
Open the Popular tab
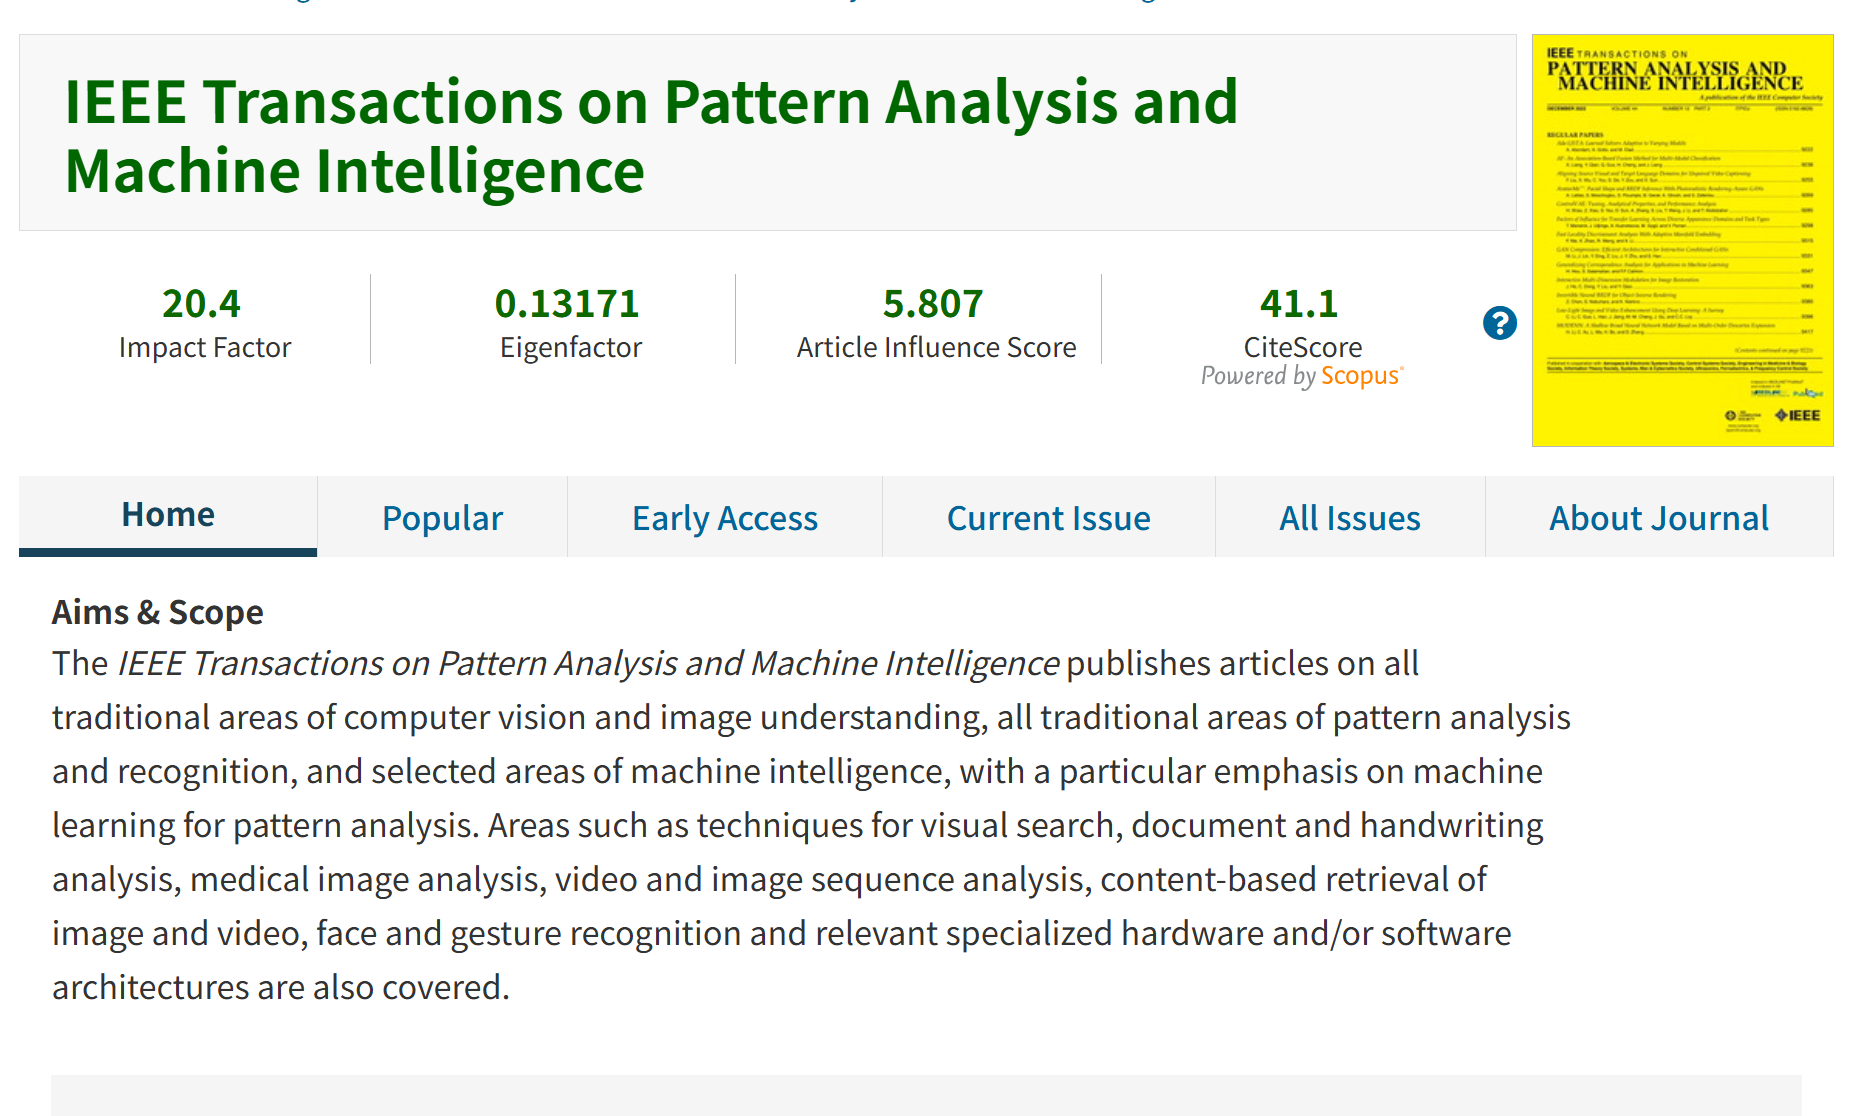[x=442, y=517]
